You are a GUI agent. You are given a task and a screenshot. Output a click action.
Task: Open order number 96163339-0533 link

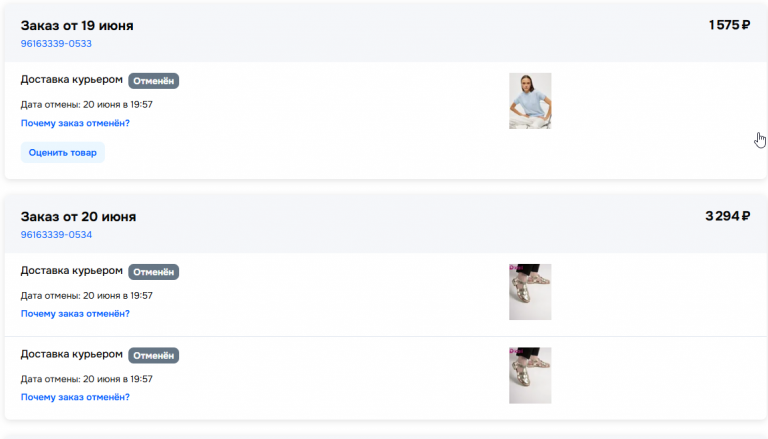pyautogui.click(x=56, y=44)
